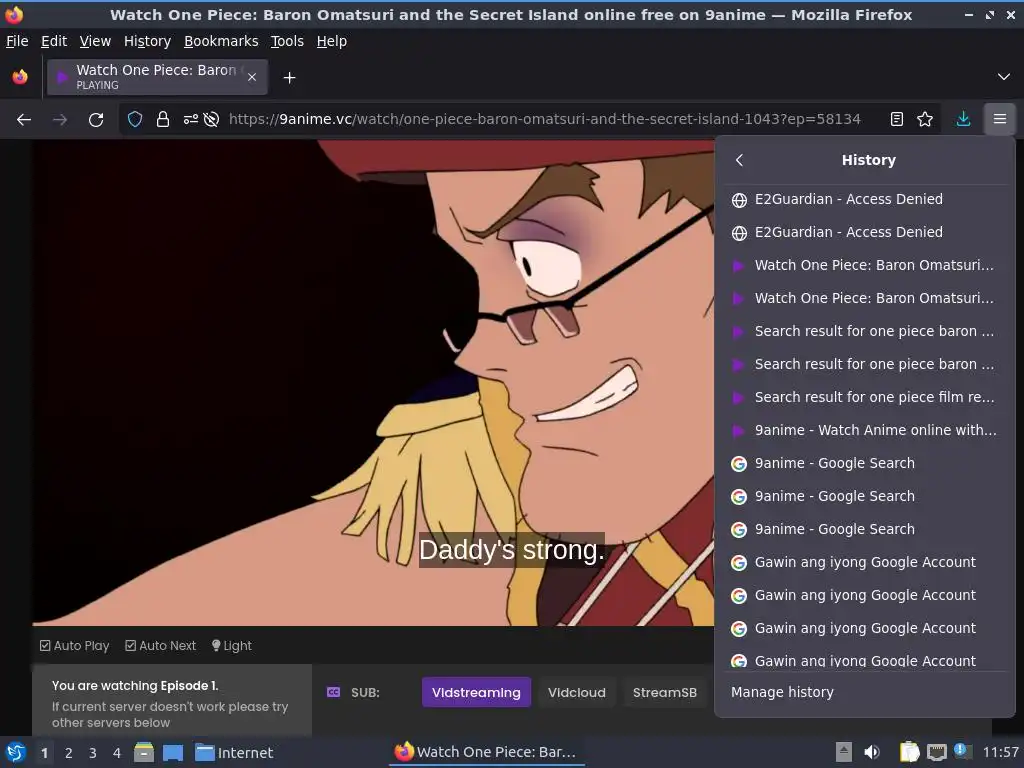Open the Edit menu

coord(54,41)
